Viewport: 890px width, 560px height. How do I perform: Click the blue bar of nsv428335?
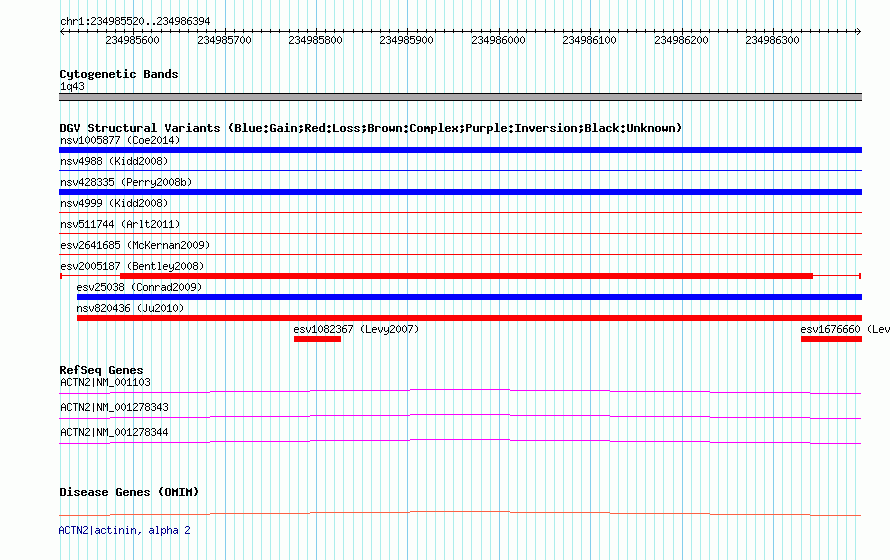click(x=460, y=192)
